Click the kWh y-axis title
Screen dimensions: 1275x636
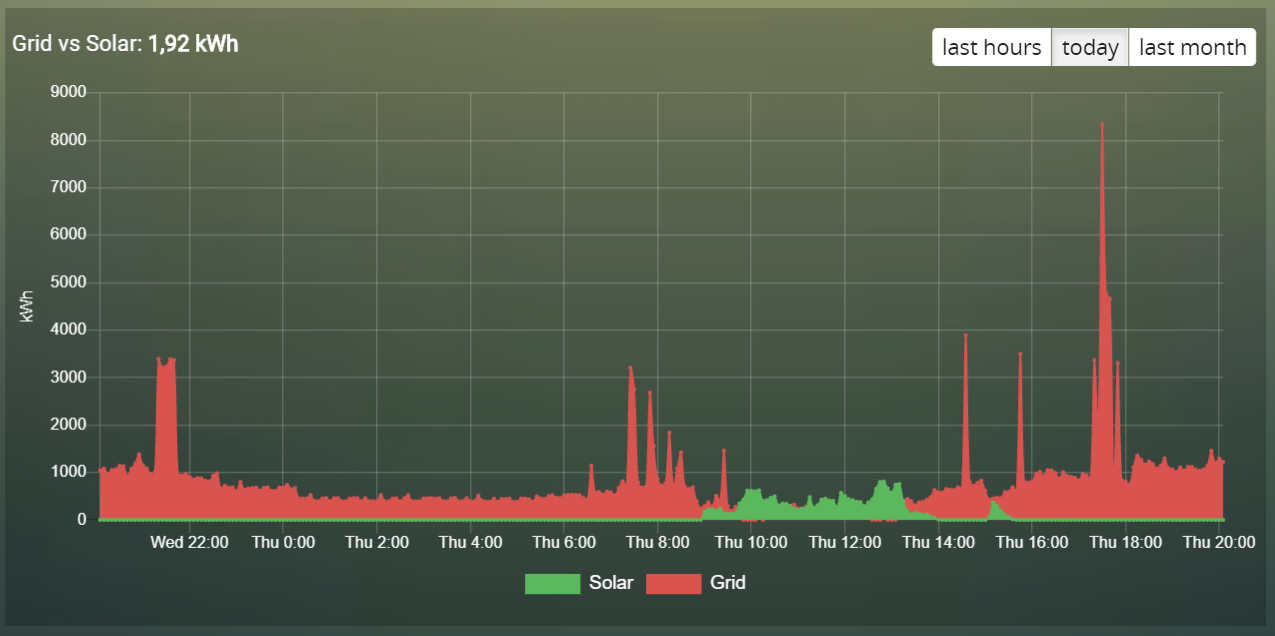point(27,306)
